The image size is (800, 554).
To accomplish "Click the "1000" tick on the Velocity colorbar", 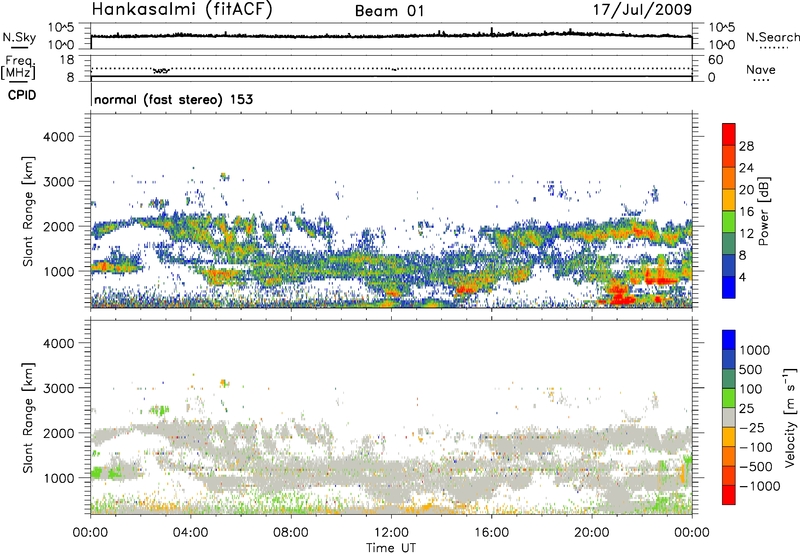I will click(x=755, y=350).
